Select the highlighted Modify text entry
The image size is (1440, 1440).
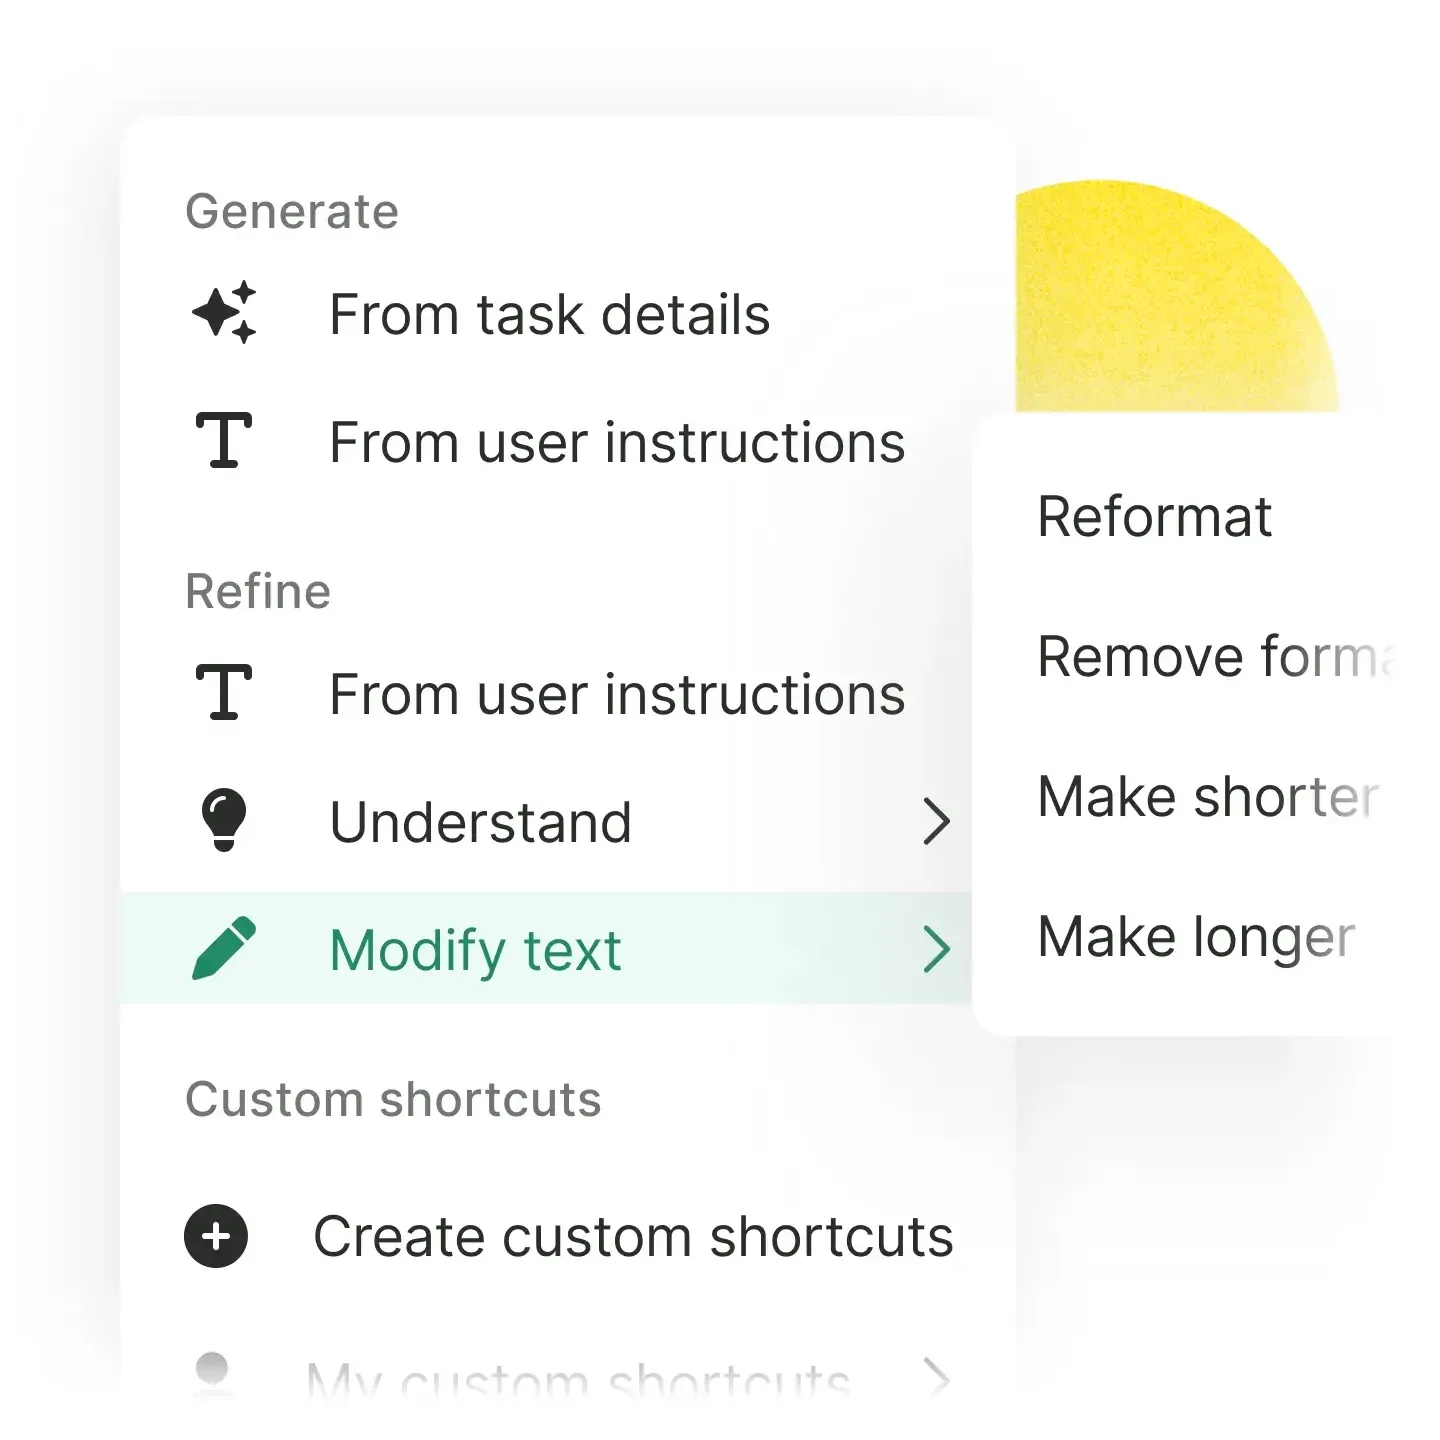(x=476, y=950)
